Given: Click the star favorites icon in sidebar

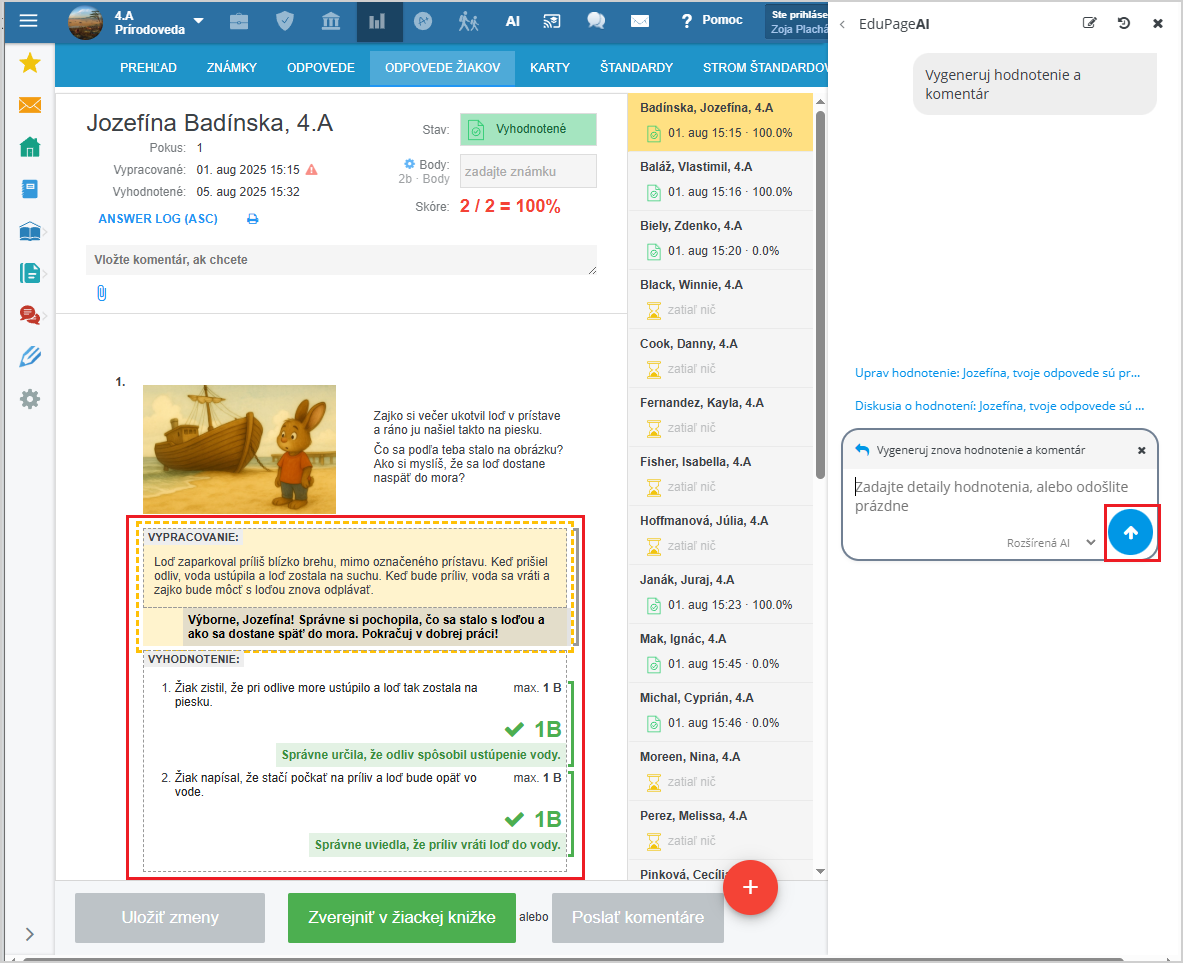Looking at the screenshot, I should 30,63.
